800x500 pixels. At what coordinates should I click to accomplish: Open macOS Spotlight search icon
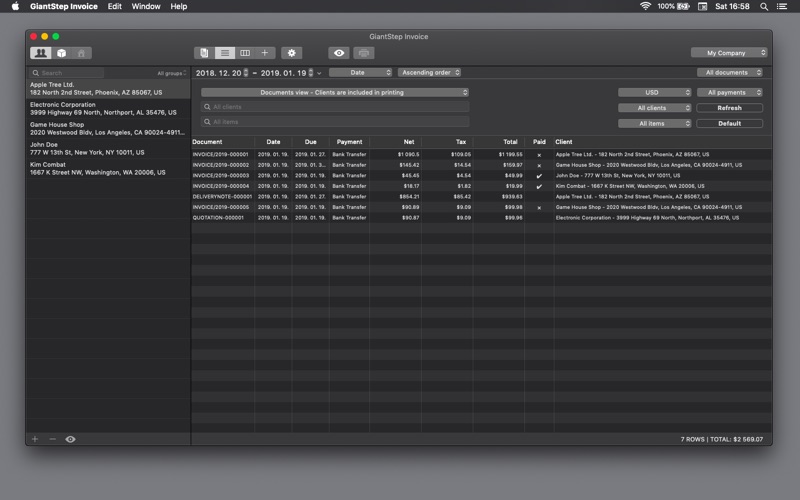764,7
